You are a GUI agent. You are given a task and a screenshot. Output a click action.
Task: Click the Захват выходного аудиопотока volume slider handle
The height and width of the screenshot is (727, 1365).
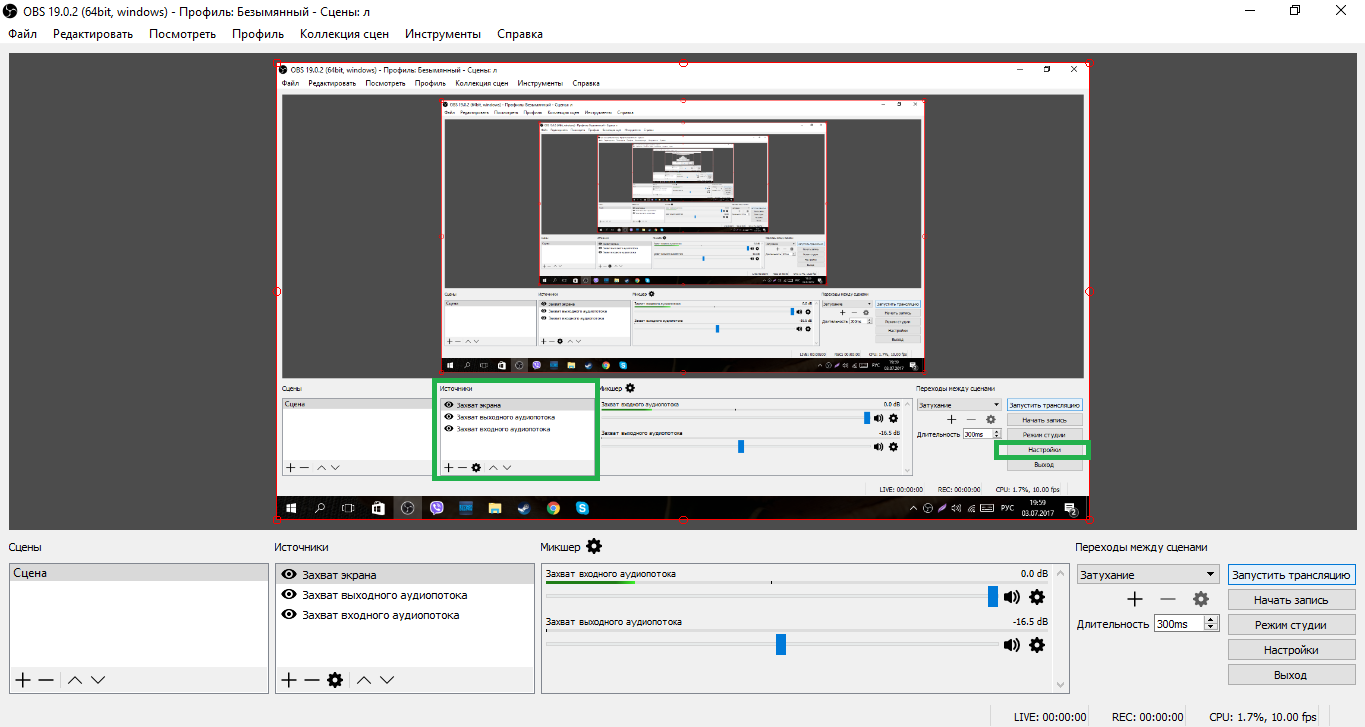[x=781, y=645]
